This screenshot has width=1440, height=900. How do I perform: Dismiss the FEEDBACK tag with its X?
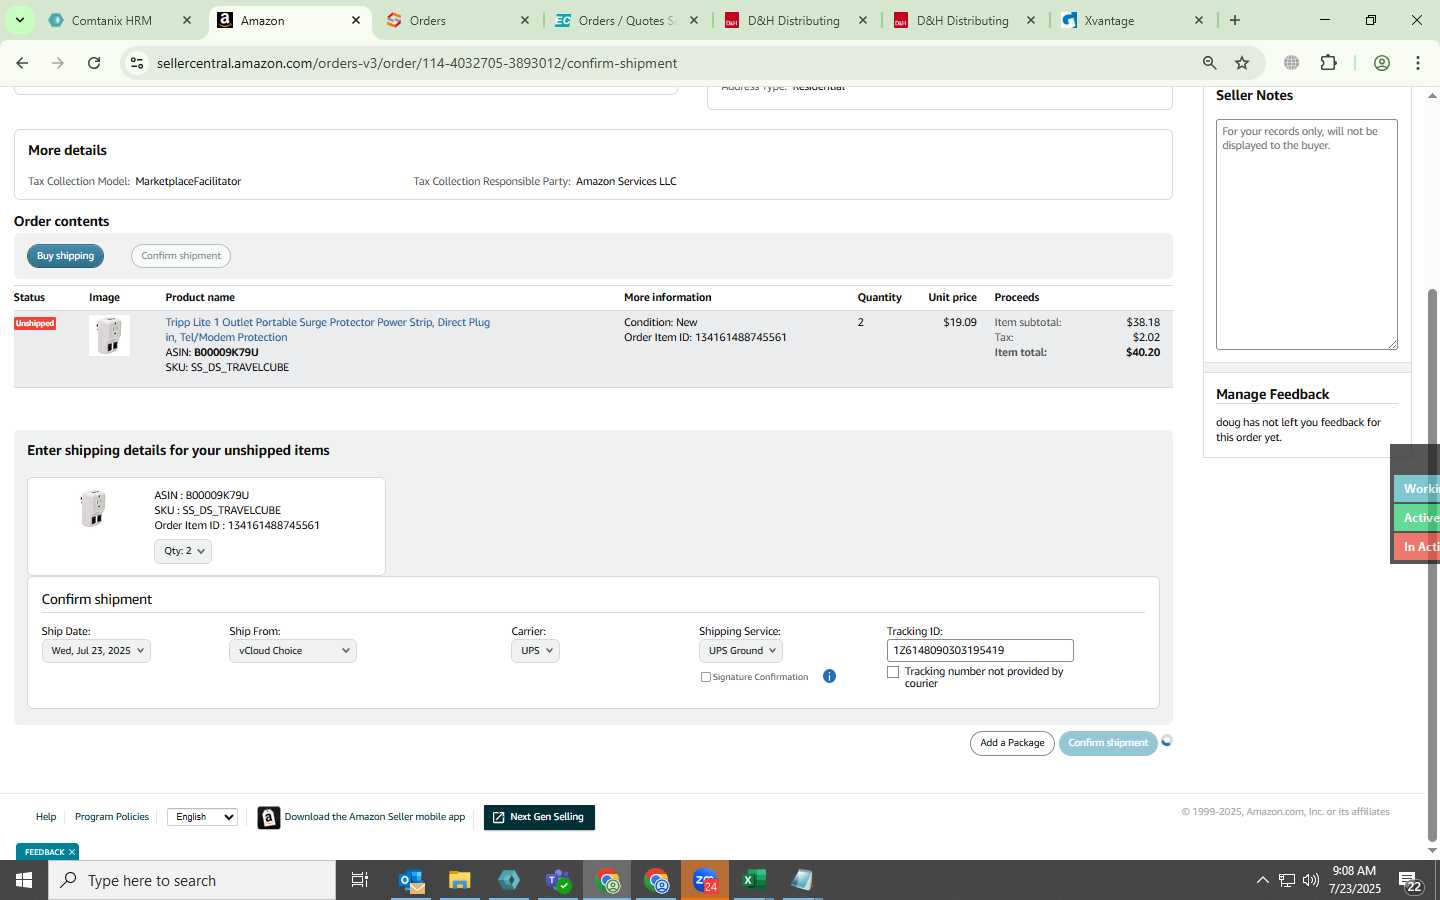[x=72, y=852]
